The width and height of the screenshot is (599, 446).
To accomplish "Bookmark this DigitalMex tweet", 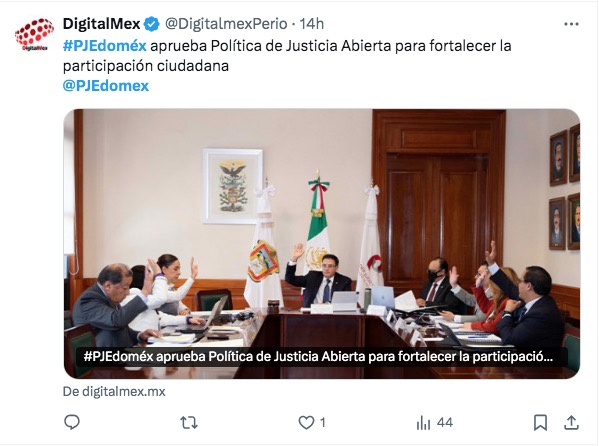I will [540, 423].
